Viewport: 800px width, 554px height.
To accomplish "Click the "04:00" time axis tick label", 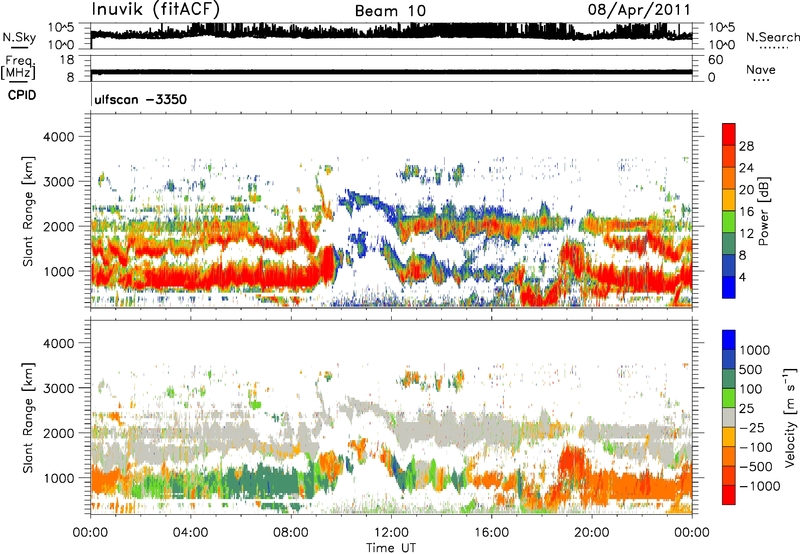I will 190,533.
